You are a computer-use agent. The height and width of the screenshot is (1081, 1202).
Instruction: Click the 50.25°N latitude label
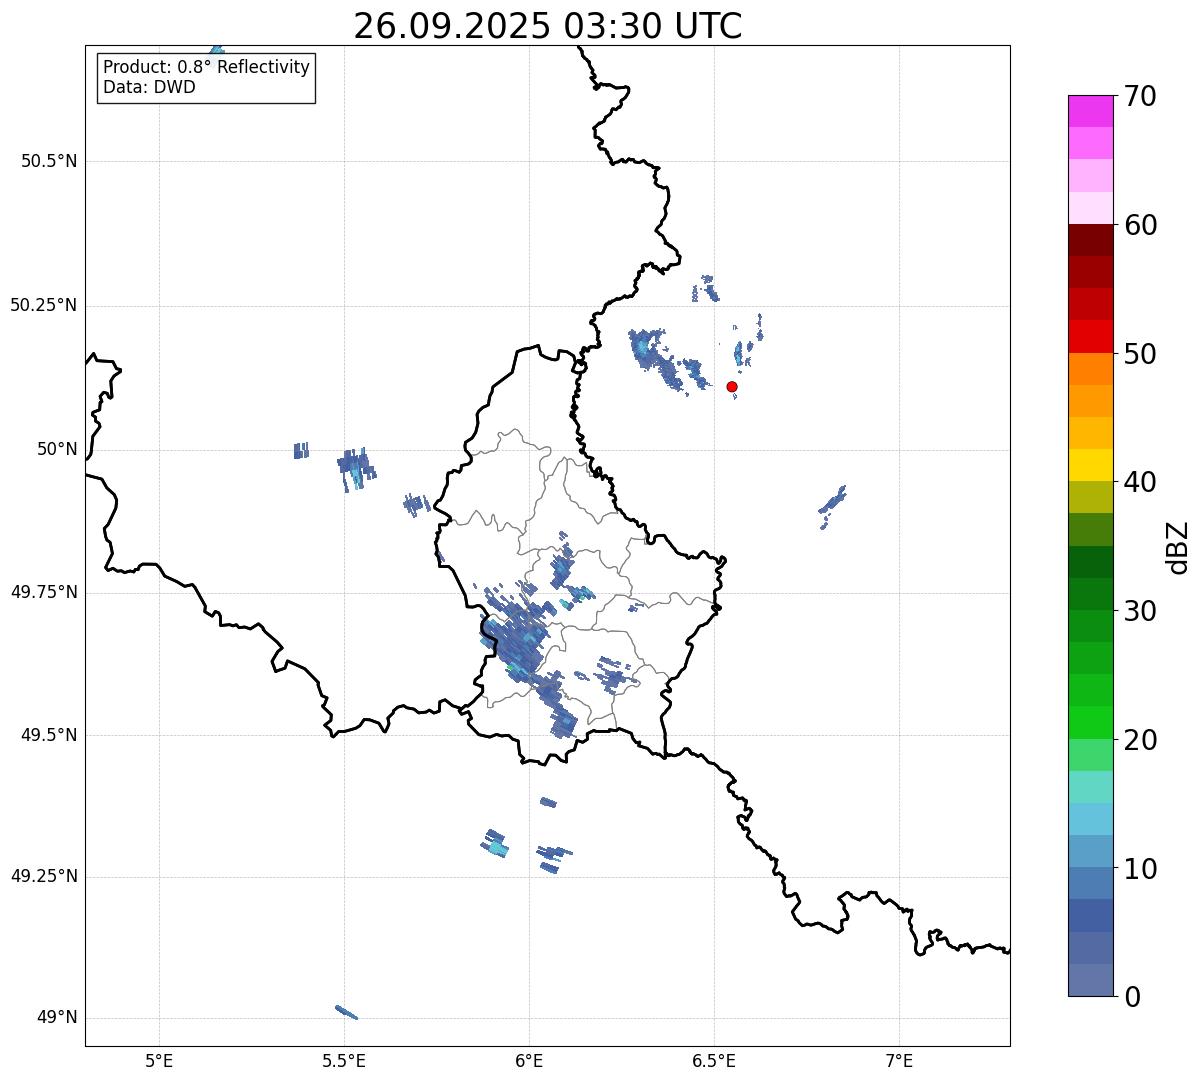click(44, 305)
